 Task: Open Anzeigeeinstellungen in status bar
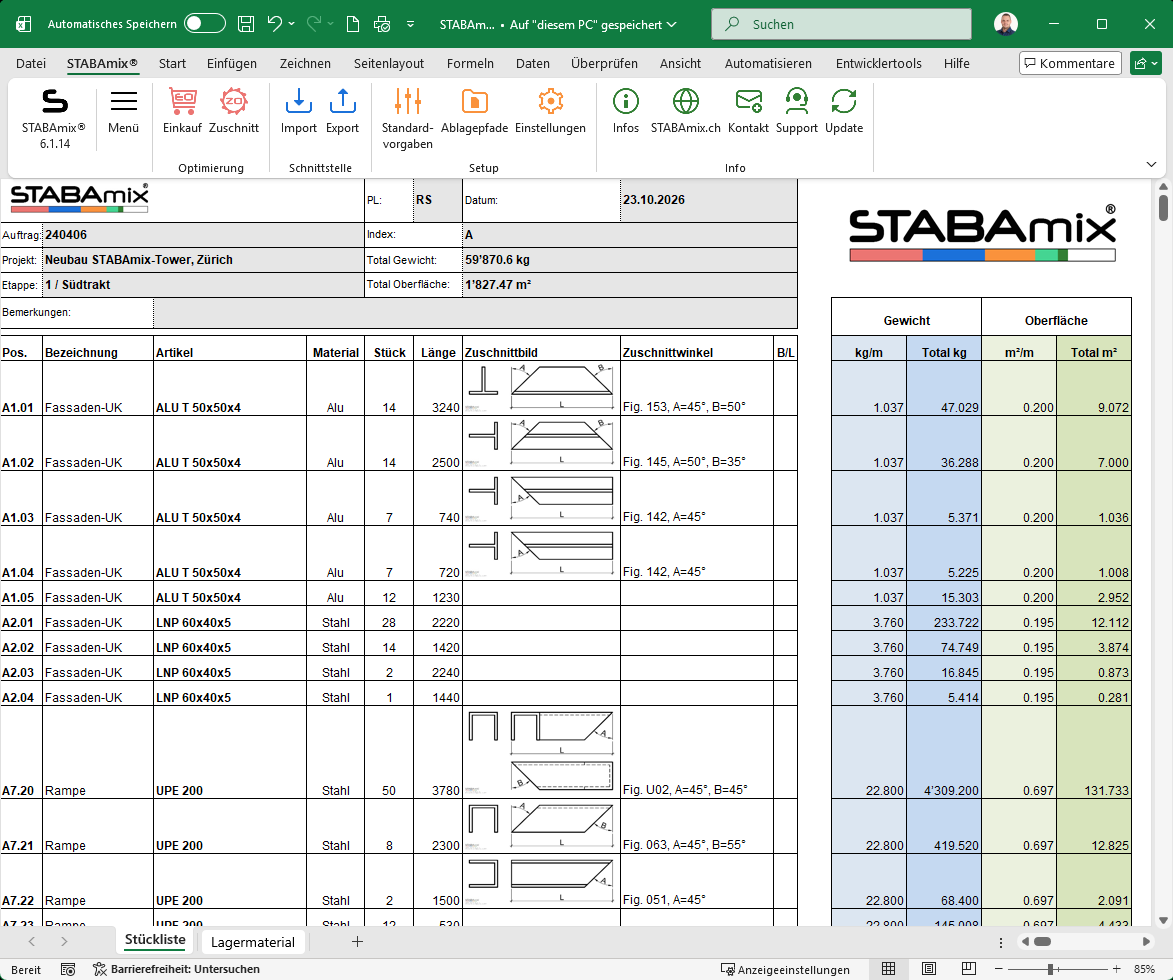coord(785,970)
